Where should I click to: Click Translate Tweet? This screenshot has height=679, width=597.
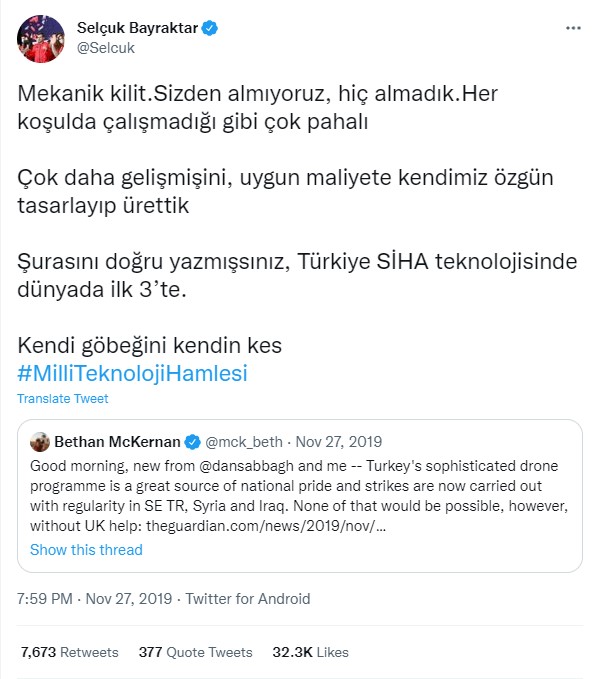[62, 398]
